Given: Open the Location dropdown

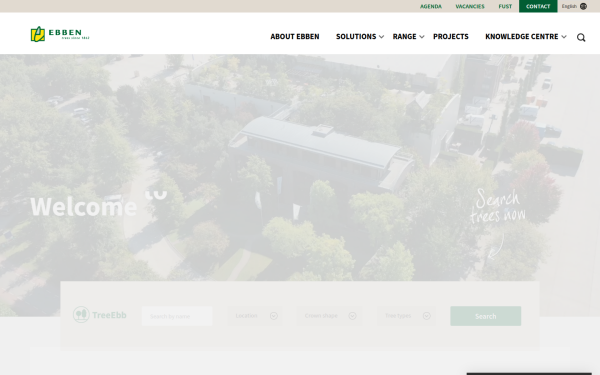Looking at the screenshot, I should 255,316.
